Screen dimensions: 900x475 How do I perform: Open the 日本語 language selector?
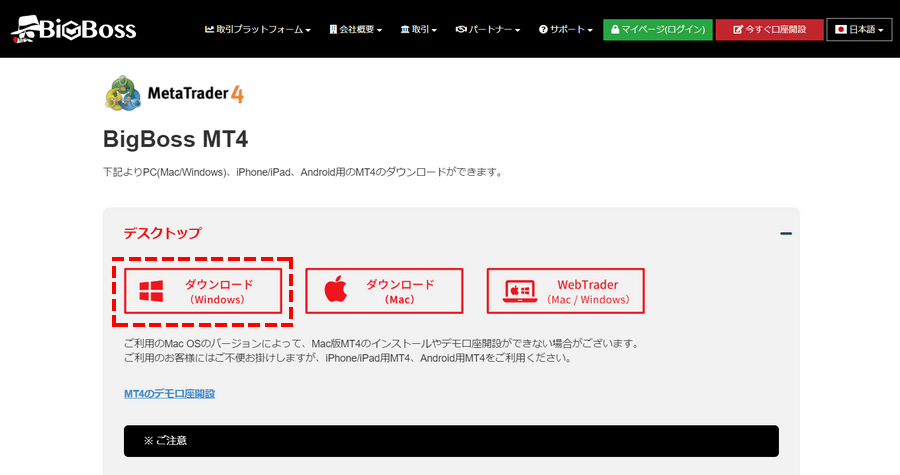click(x=859, y=29)
